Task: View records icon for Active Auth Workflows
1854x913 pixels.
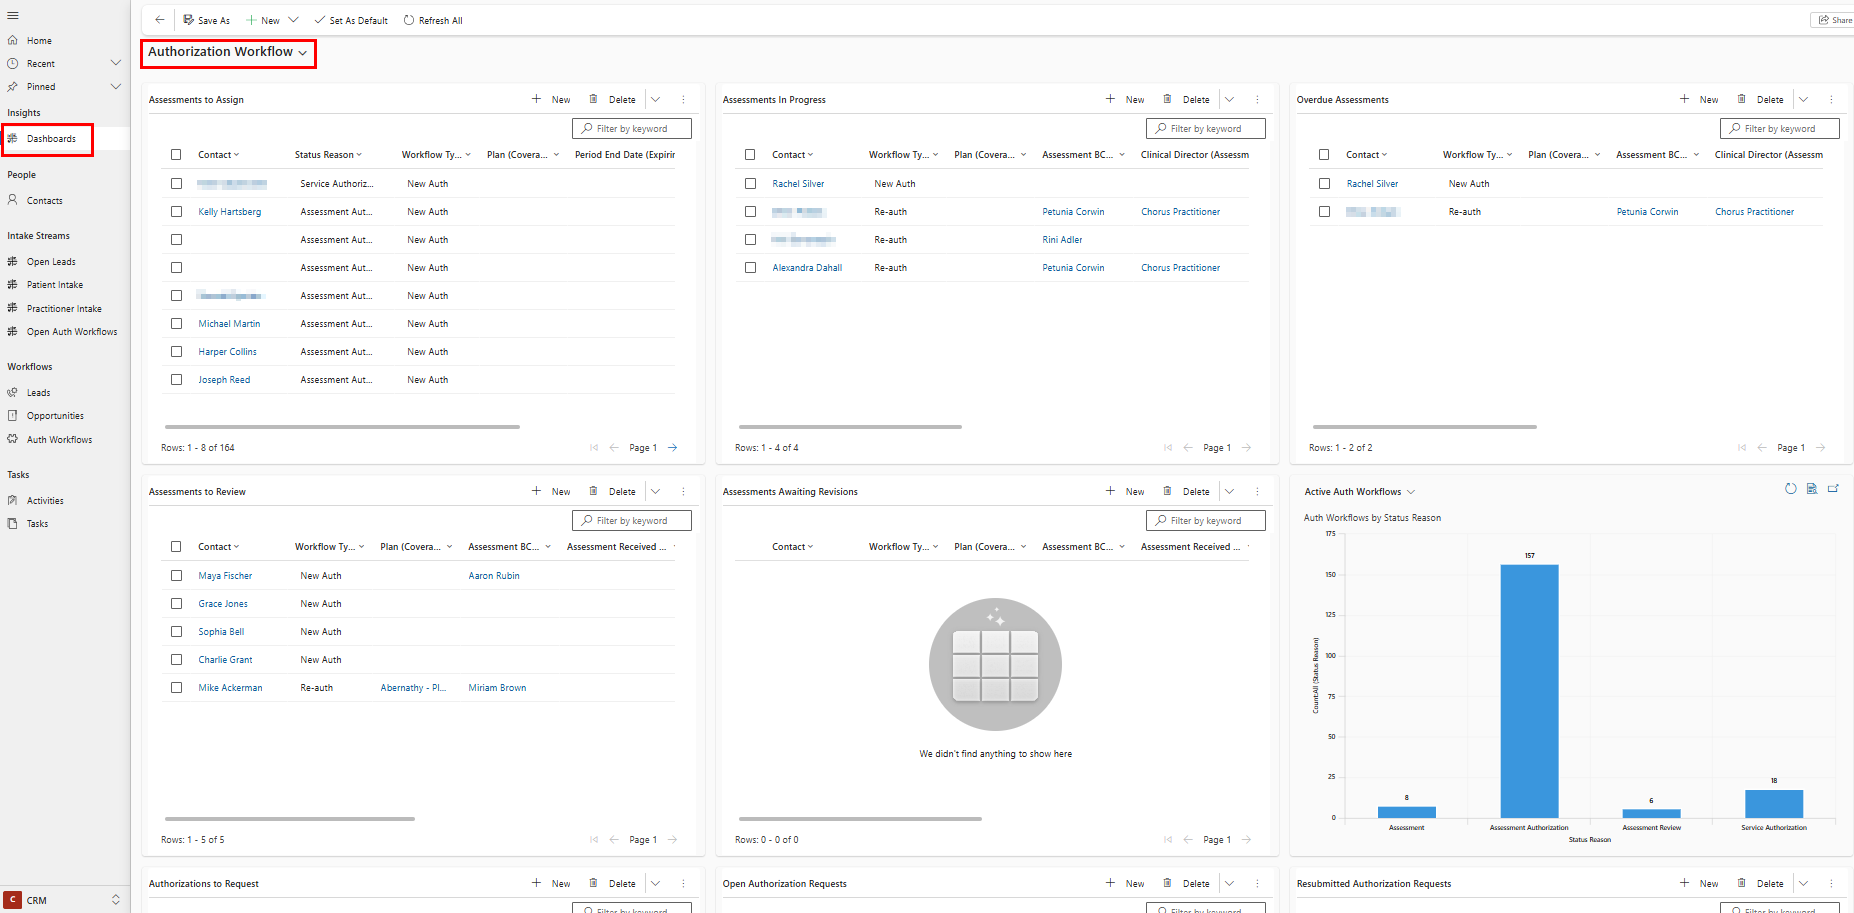Action: [1811, 489]
